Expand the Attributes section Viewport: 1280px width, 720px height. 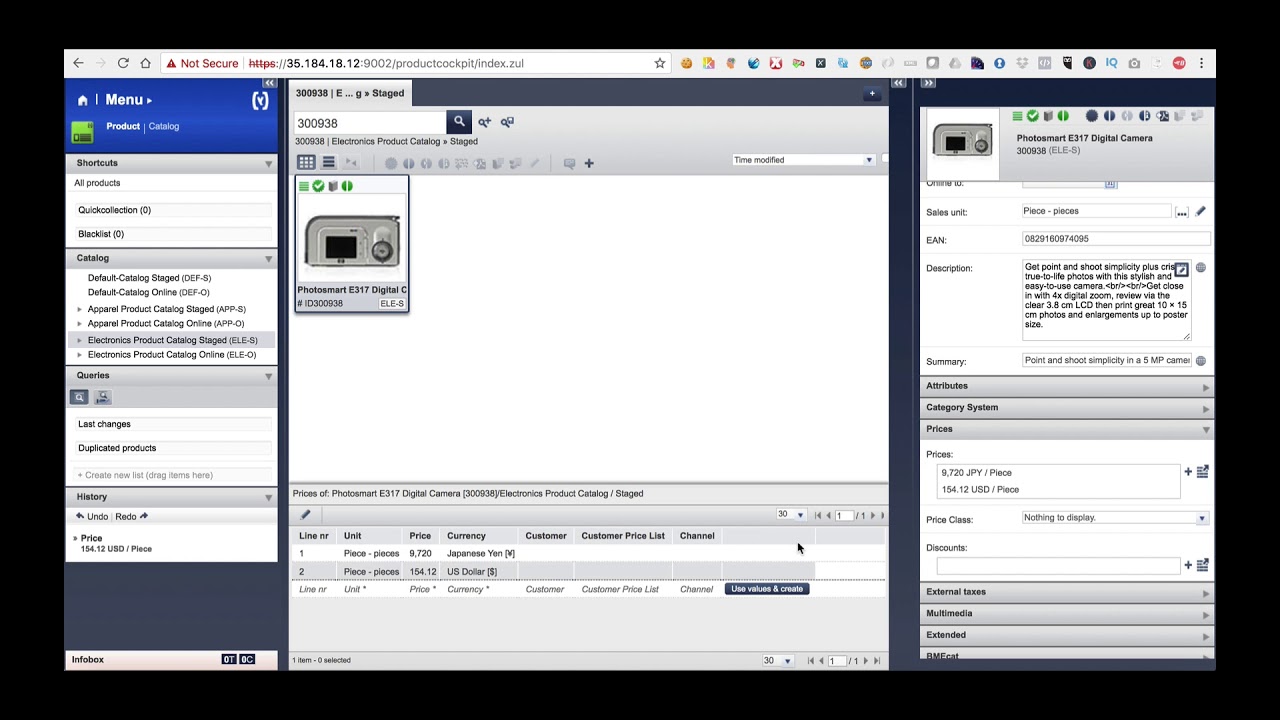1067,386
